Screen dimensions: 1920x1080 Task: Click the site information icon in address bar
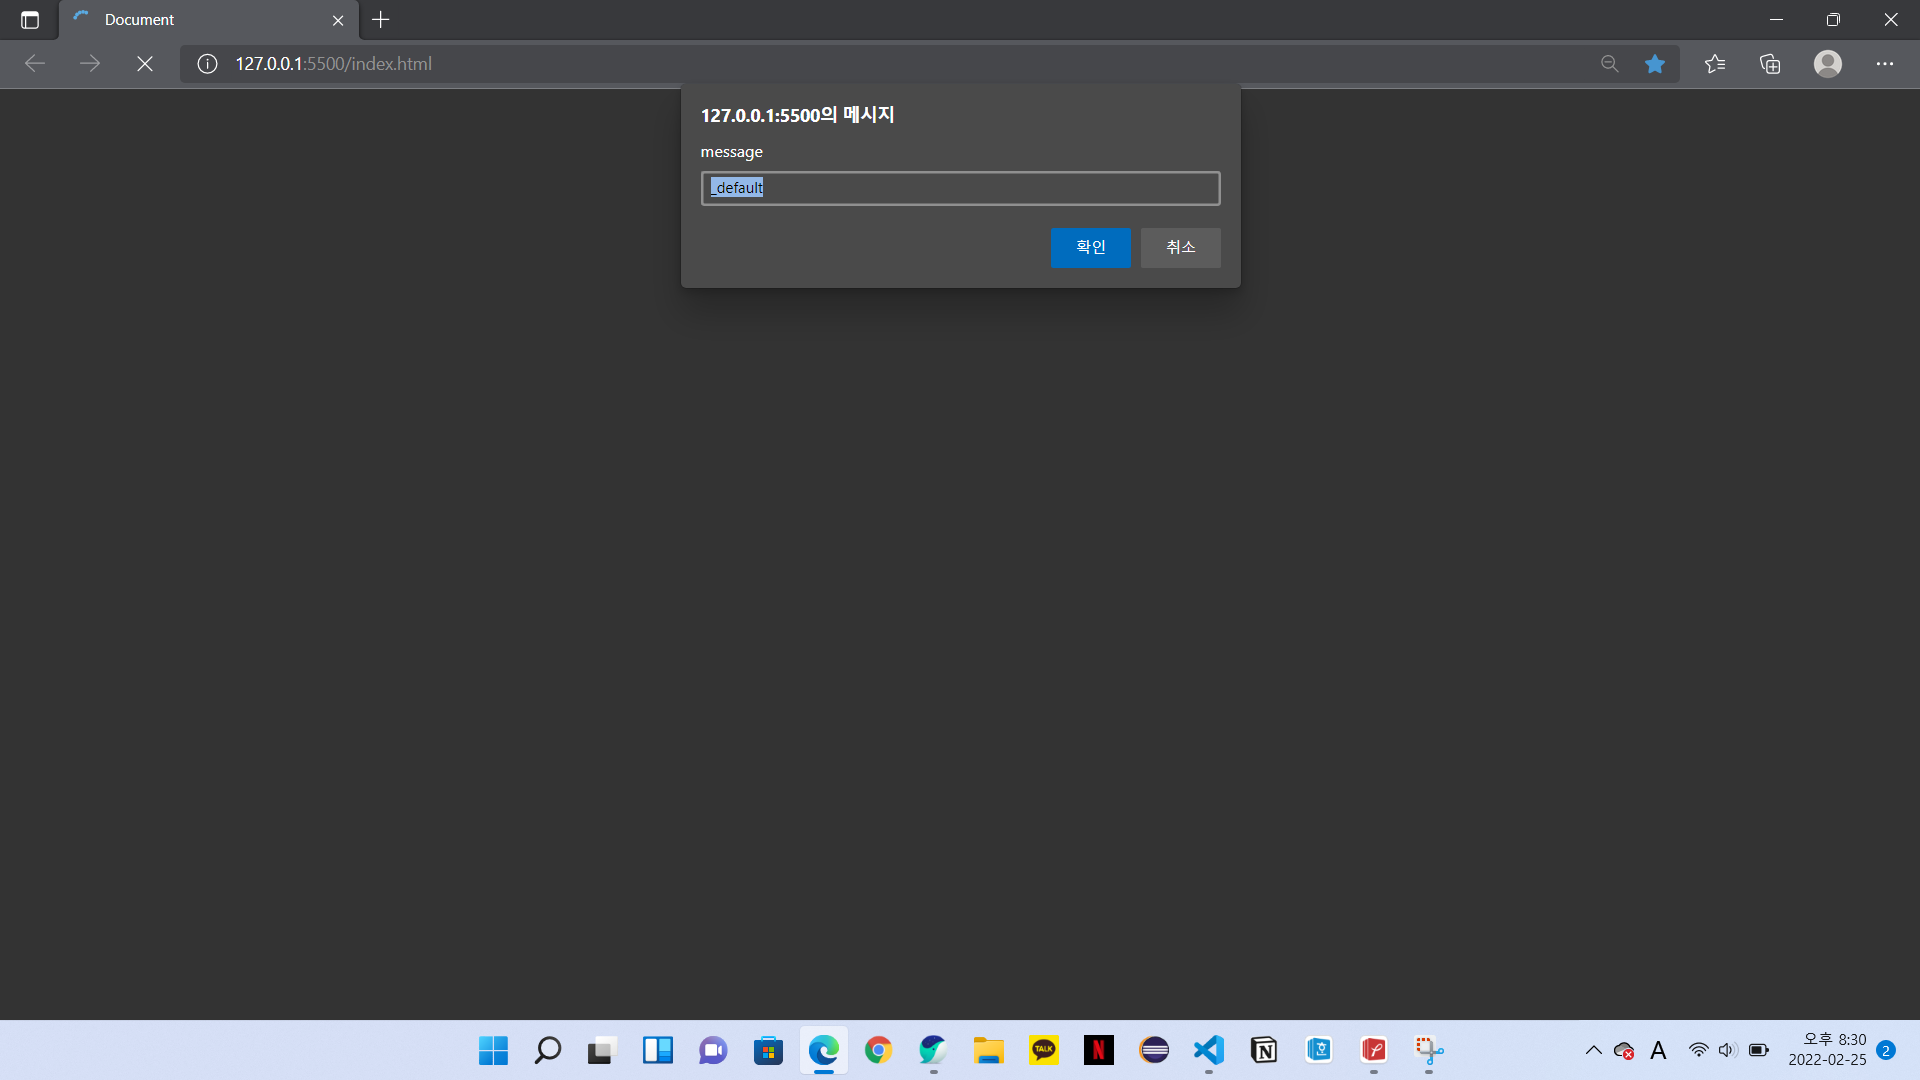point(207,64)
